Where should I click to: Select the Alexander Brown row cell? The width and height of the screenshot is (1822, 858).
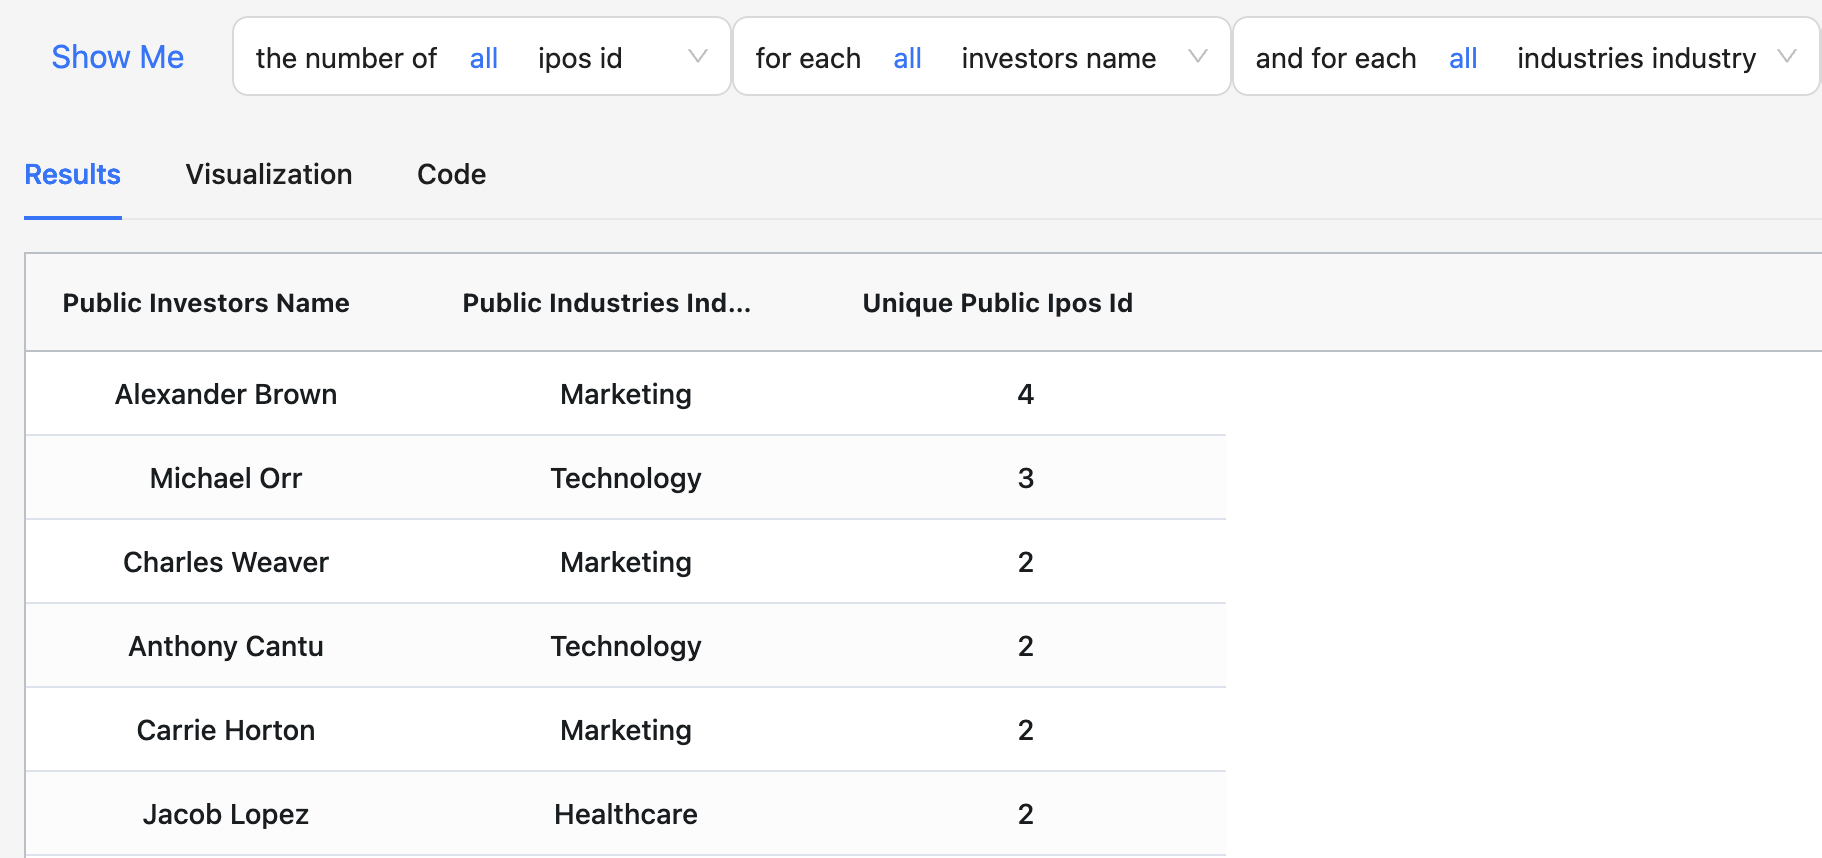tap(226, 395)
